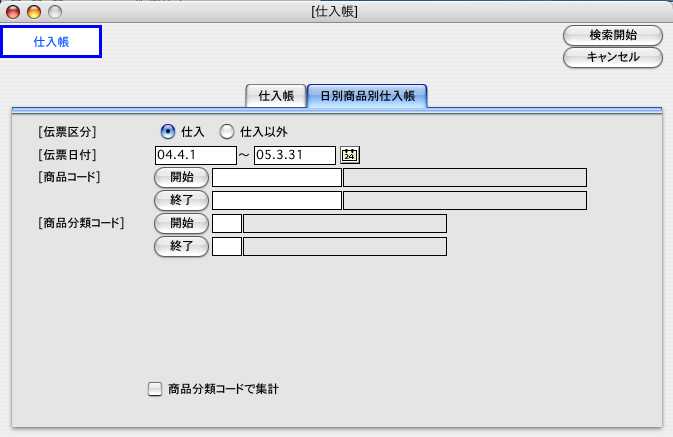Select the 仕入 radio button

168,131
